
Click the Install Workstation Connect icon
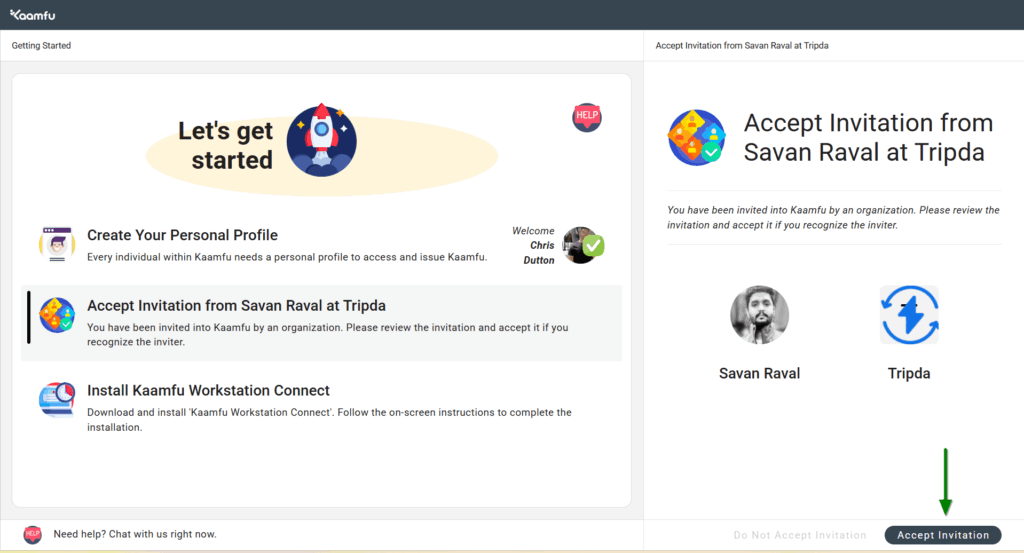(x=56, y=399)
